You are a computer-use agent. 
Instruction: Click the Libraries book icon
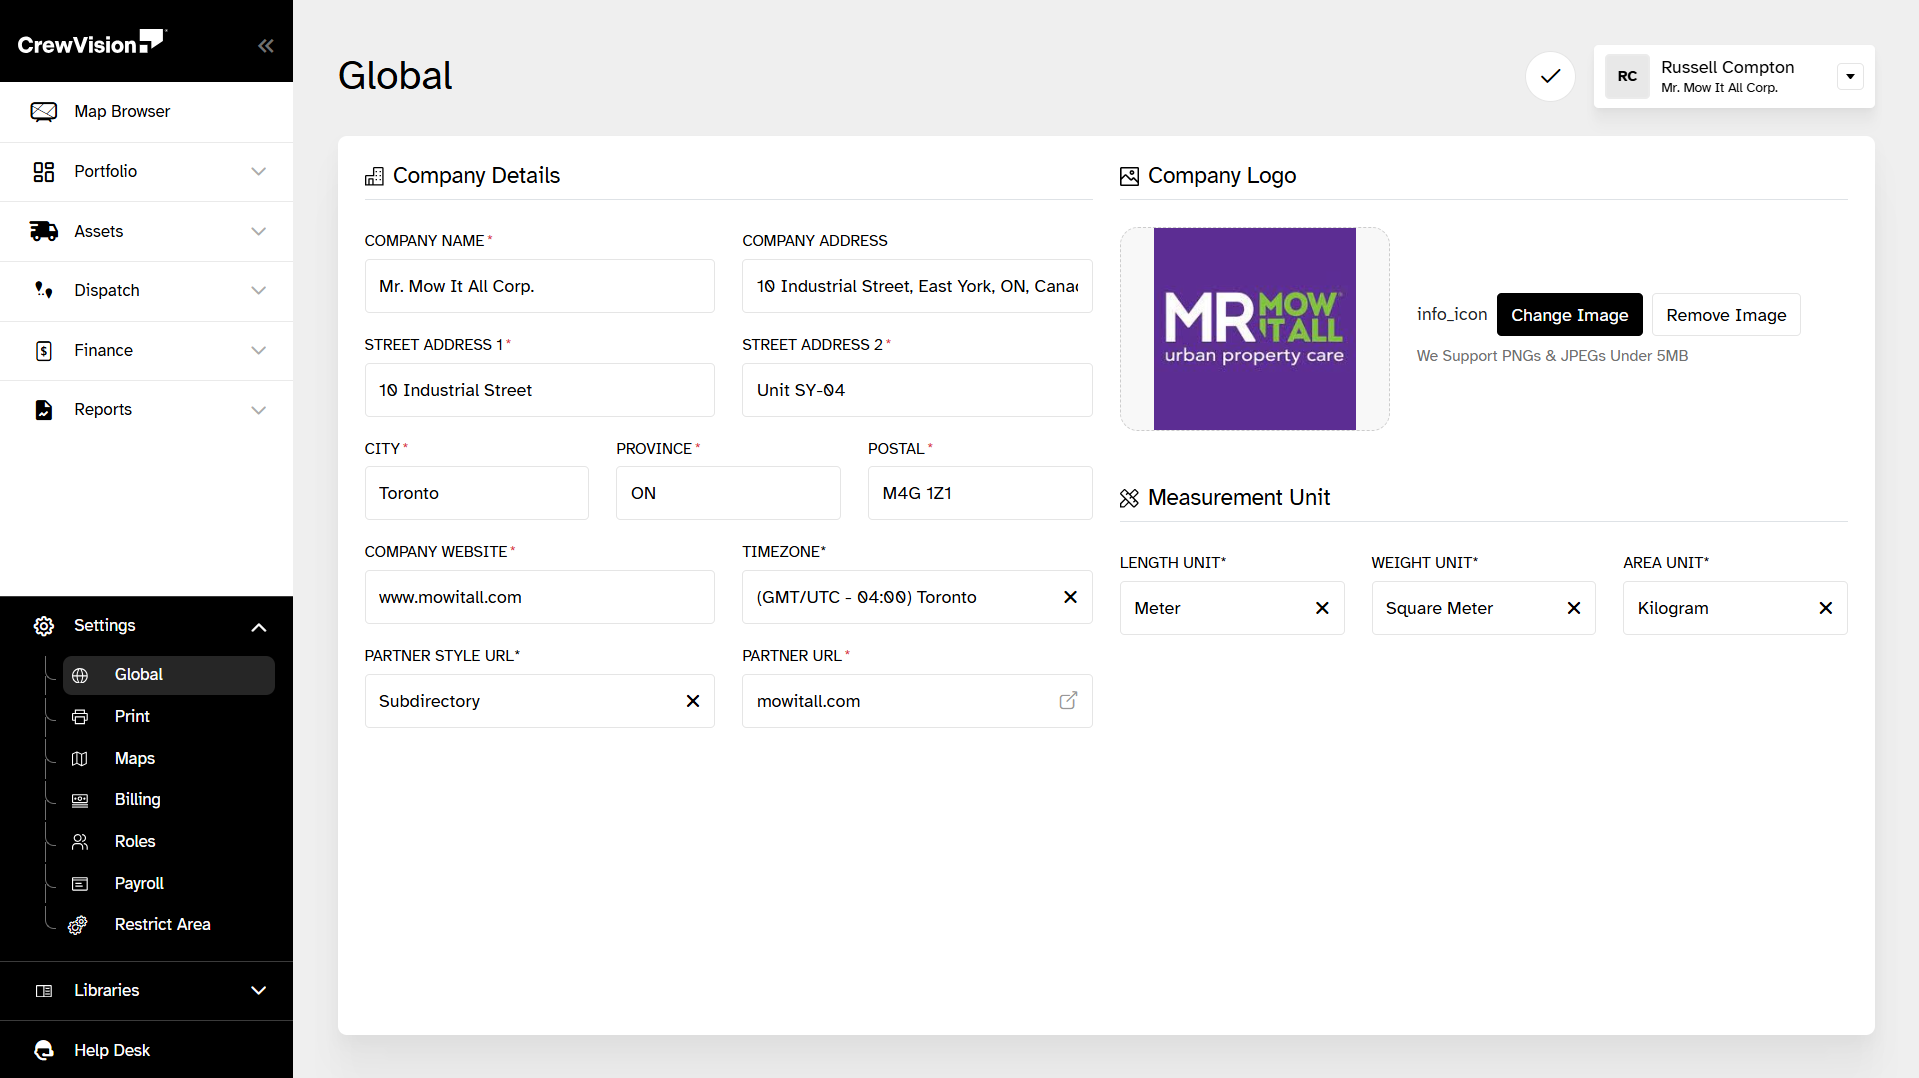pyautogui.click(x=44, y=991)
